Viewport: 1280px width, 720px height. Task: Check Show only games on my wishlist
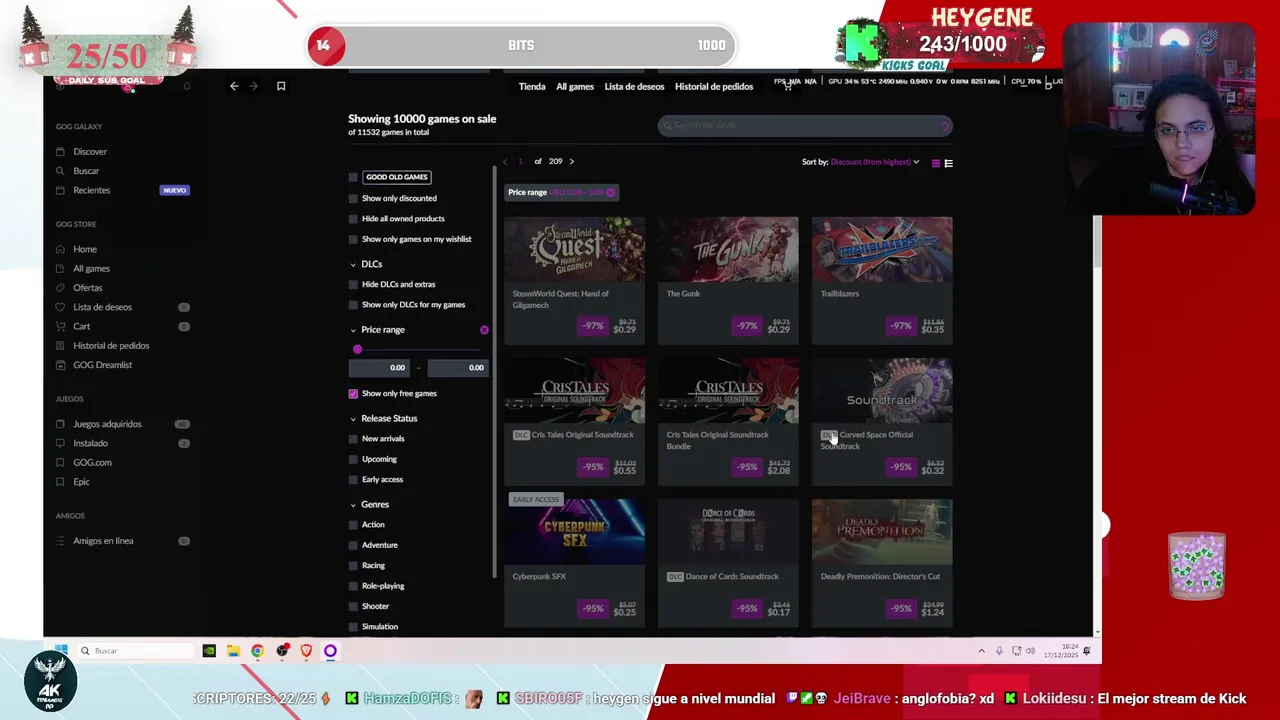pyautogui.click(x=353, y=239)
